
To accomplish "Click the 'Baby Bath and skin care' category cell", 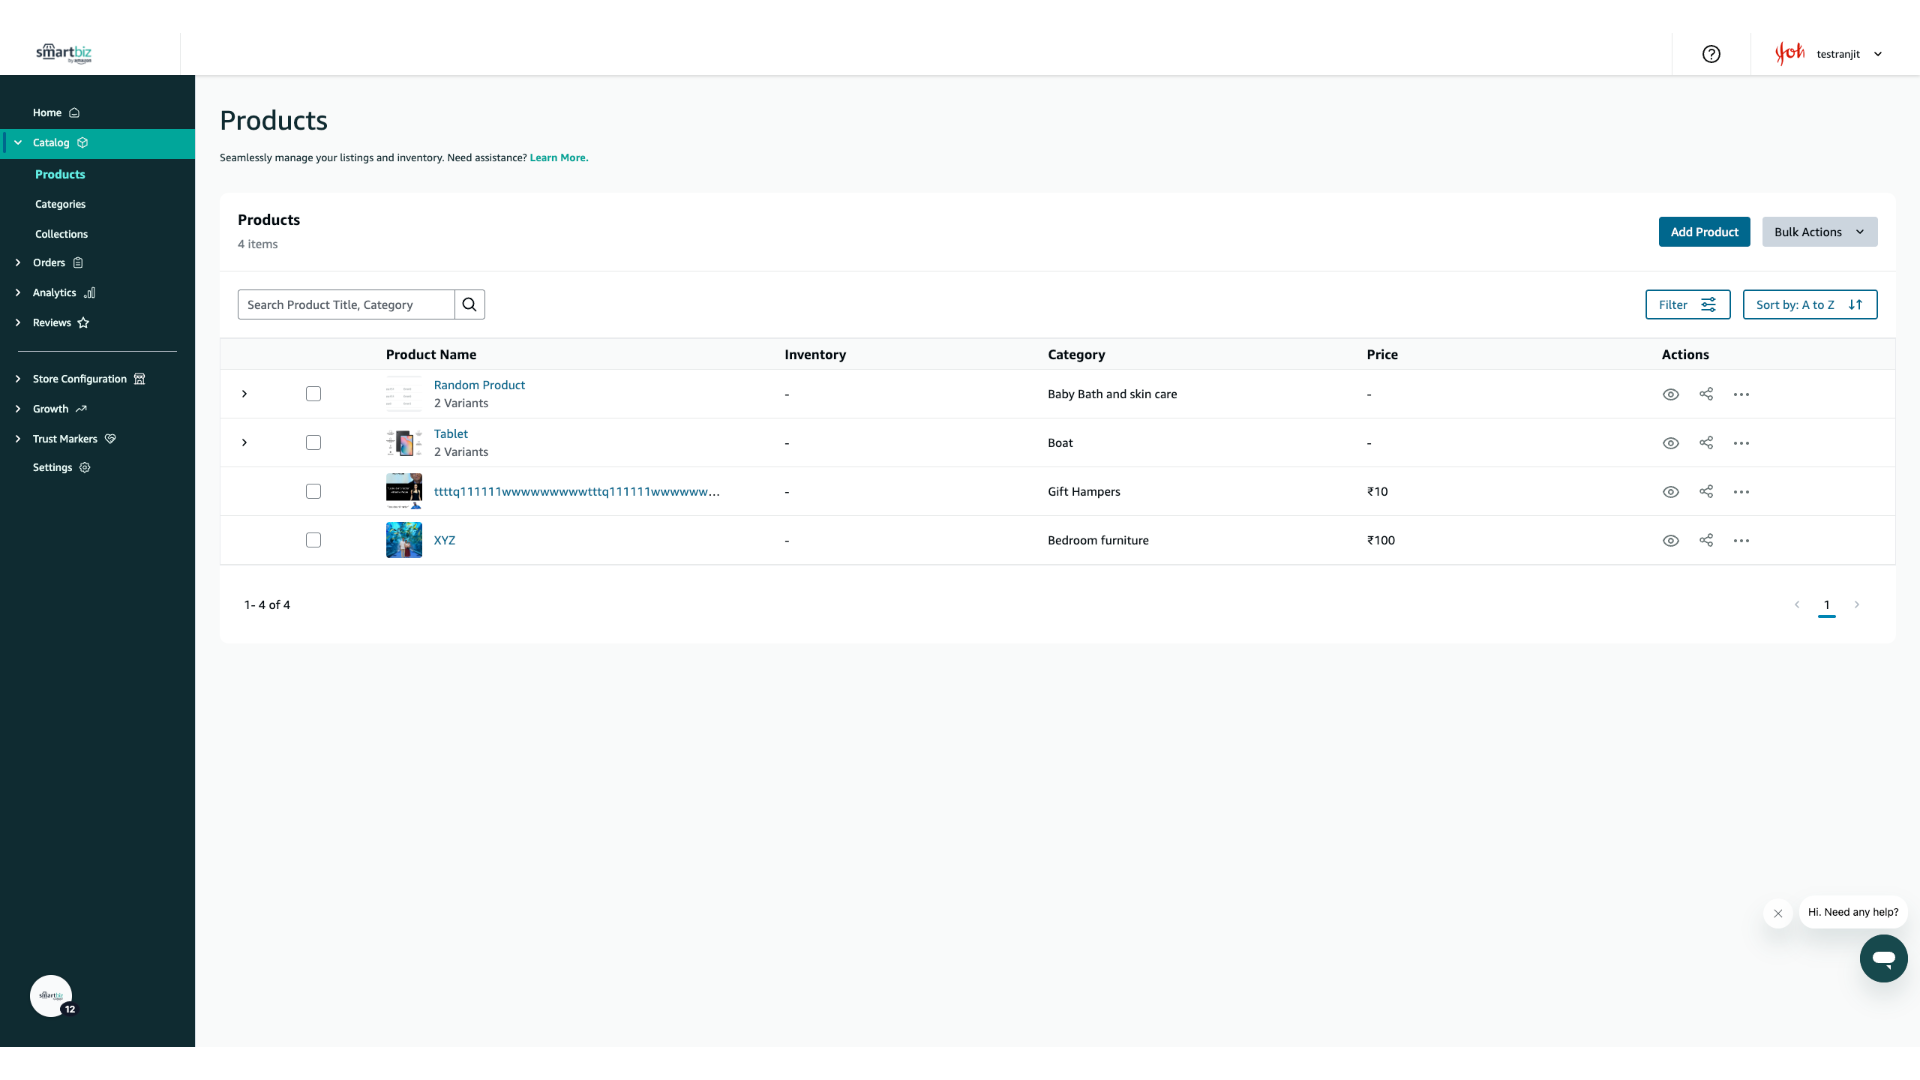I will click(x=1112, y=394).
